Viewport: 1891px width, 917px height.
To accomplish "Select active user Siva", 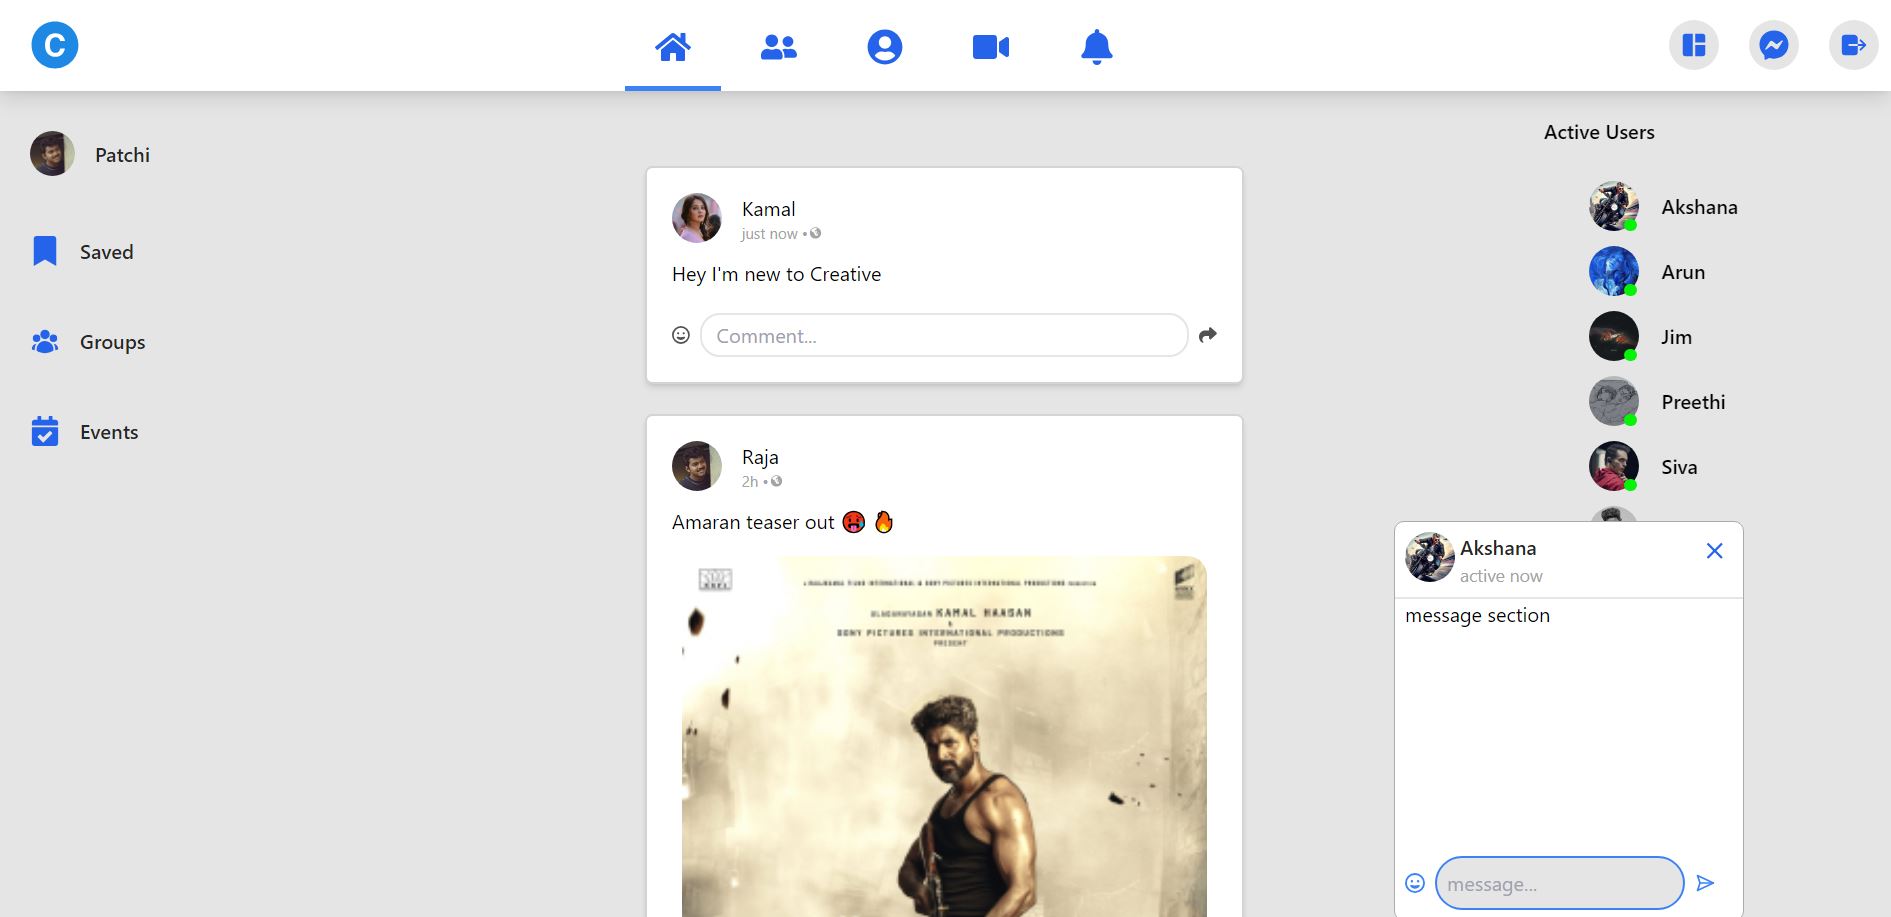I will point(1680,467).
